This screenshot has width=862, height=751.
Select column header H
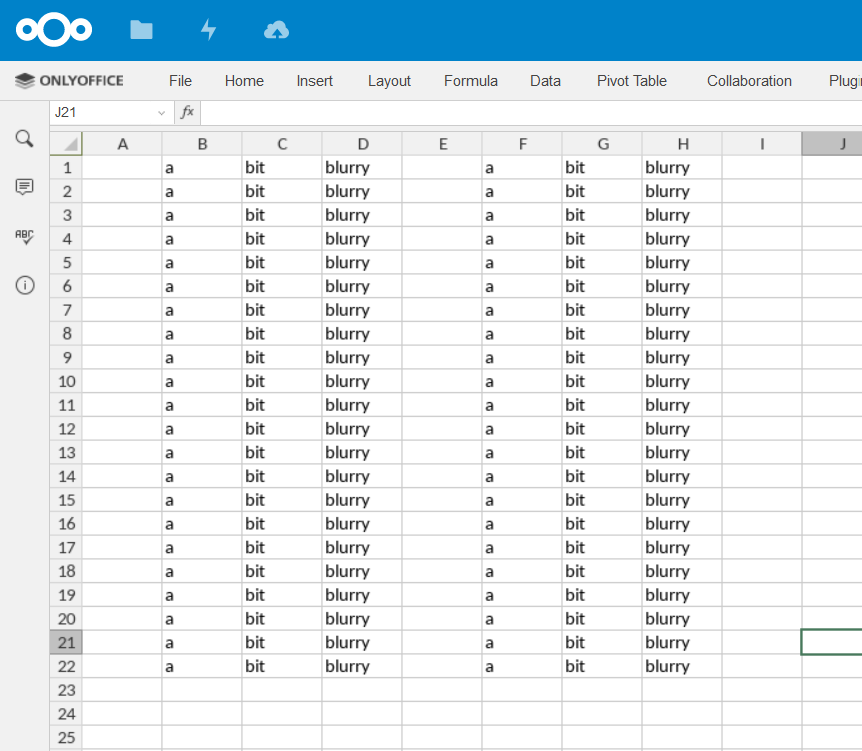pyautogui.click(x=683, y=143)
